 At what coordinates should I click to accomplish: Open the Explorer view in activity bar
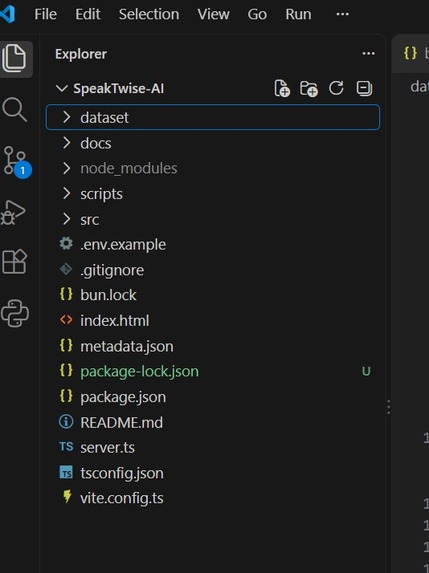(15, 58)
